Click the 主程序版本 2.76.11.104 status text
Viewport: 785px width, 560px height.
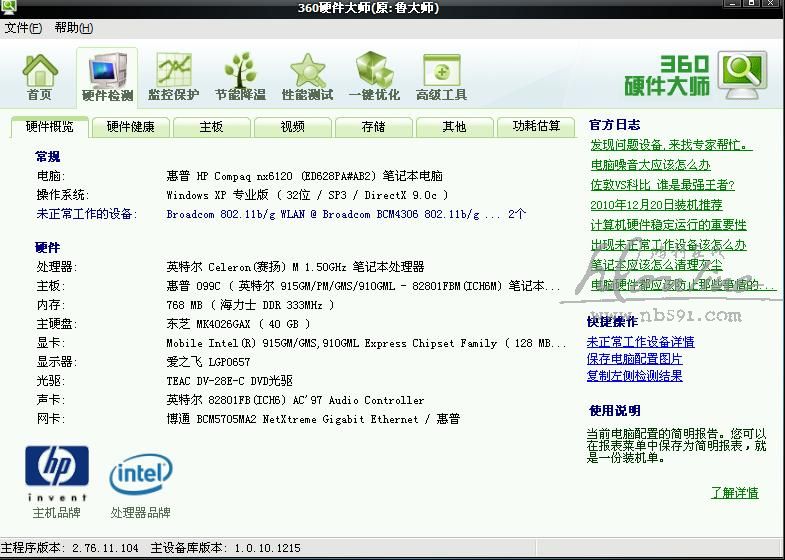[x=70, y=548]
